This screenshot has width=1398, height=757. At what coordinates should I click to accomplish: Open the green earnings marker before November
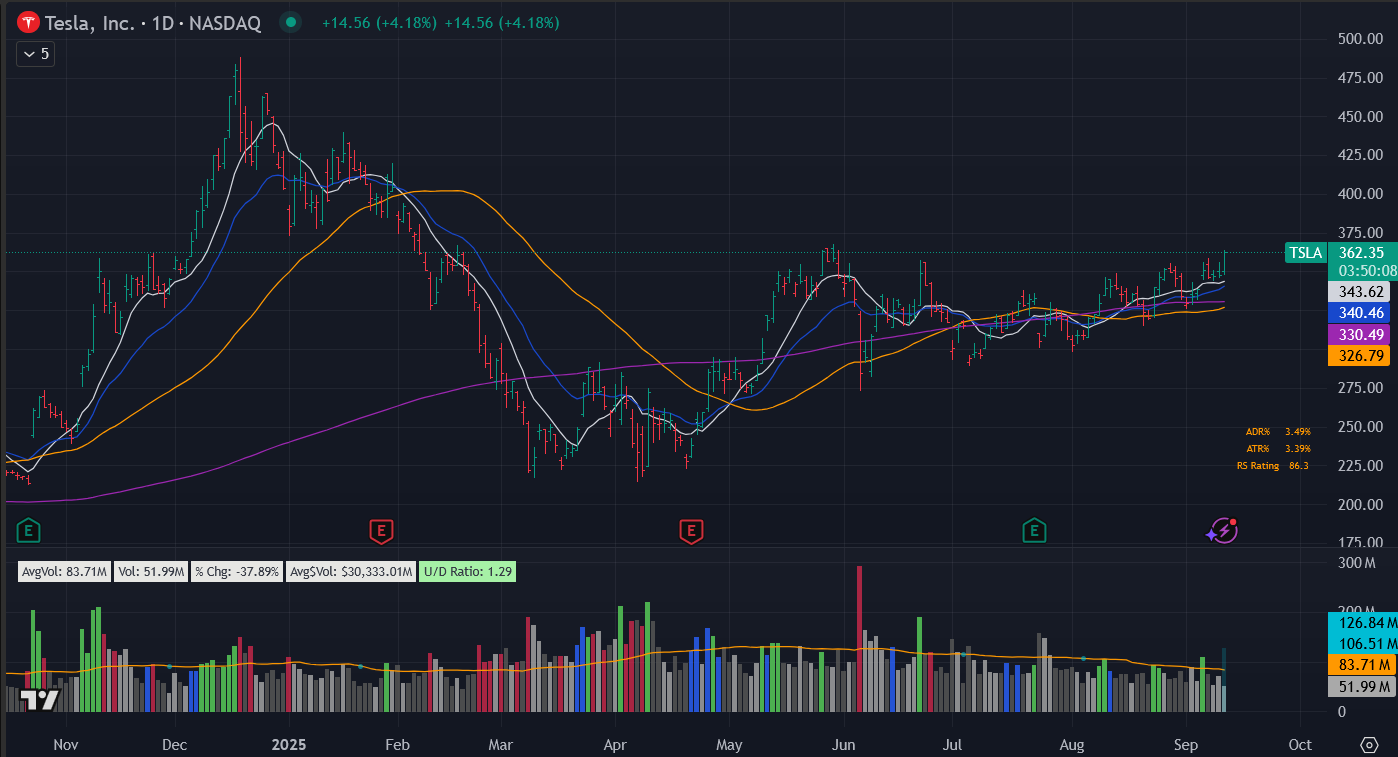coord(30,530)
